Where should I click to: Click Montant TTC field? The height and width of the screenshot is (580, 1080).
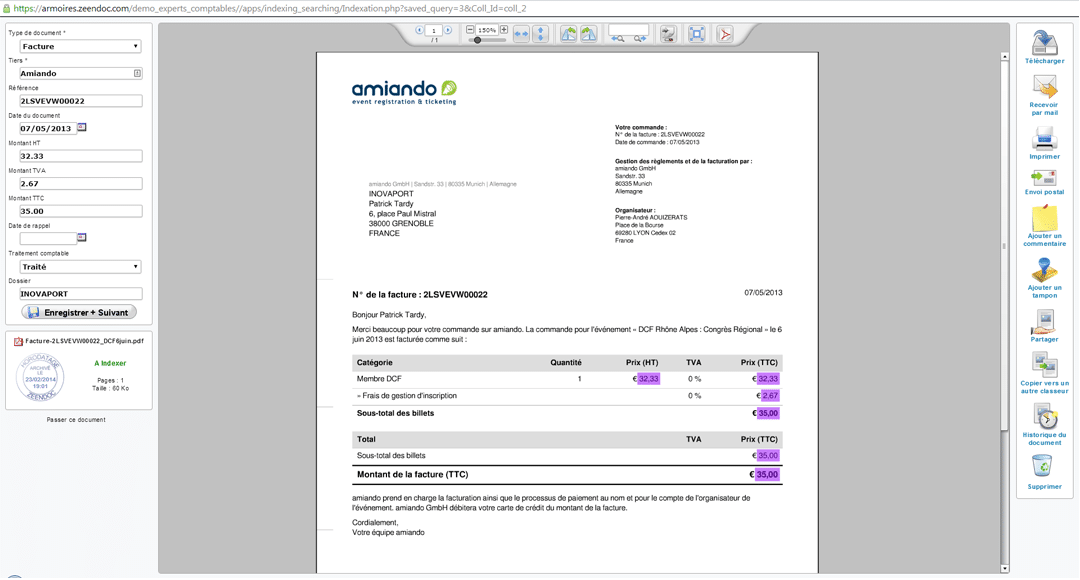pos(81,211)
